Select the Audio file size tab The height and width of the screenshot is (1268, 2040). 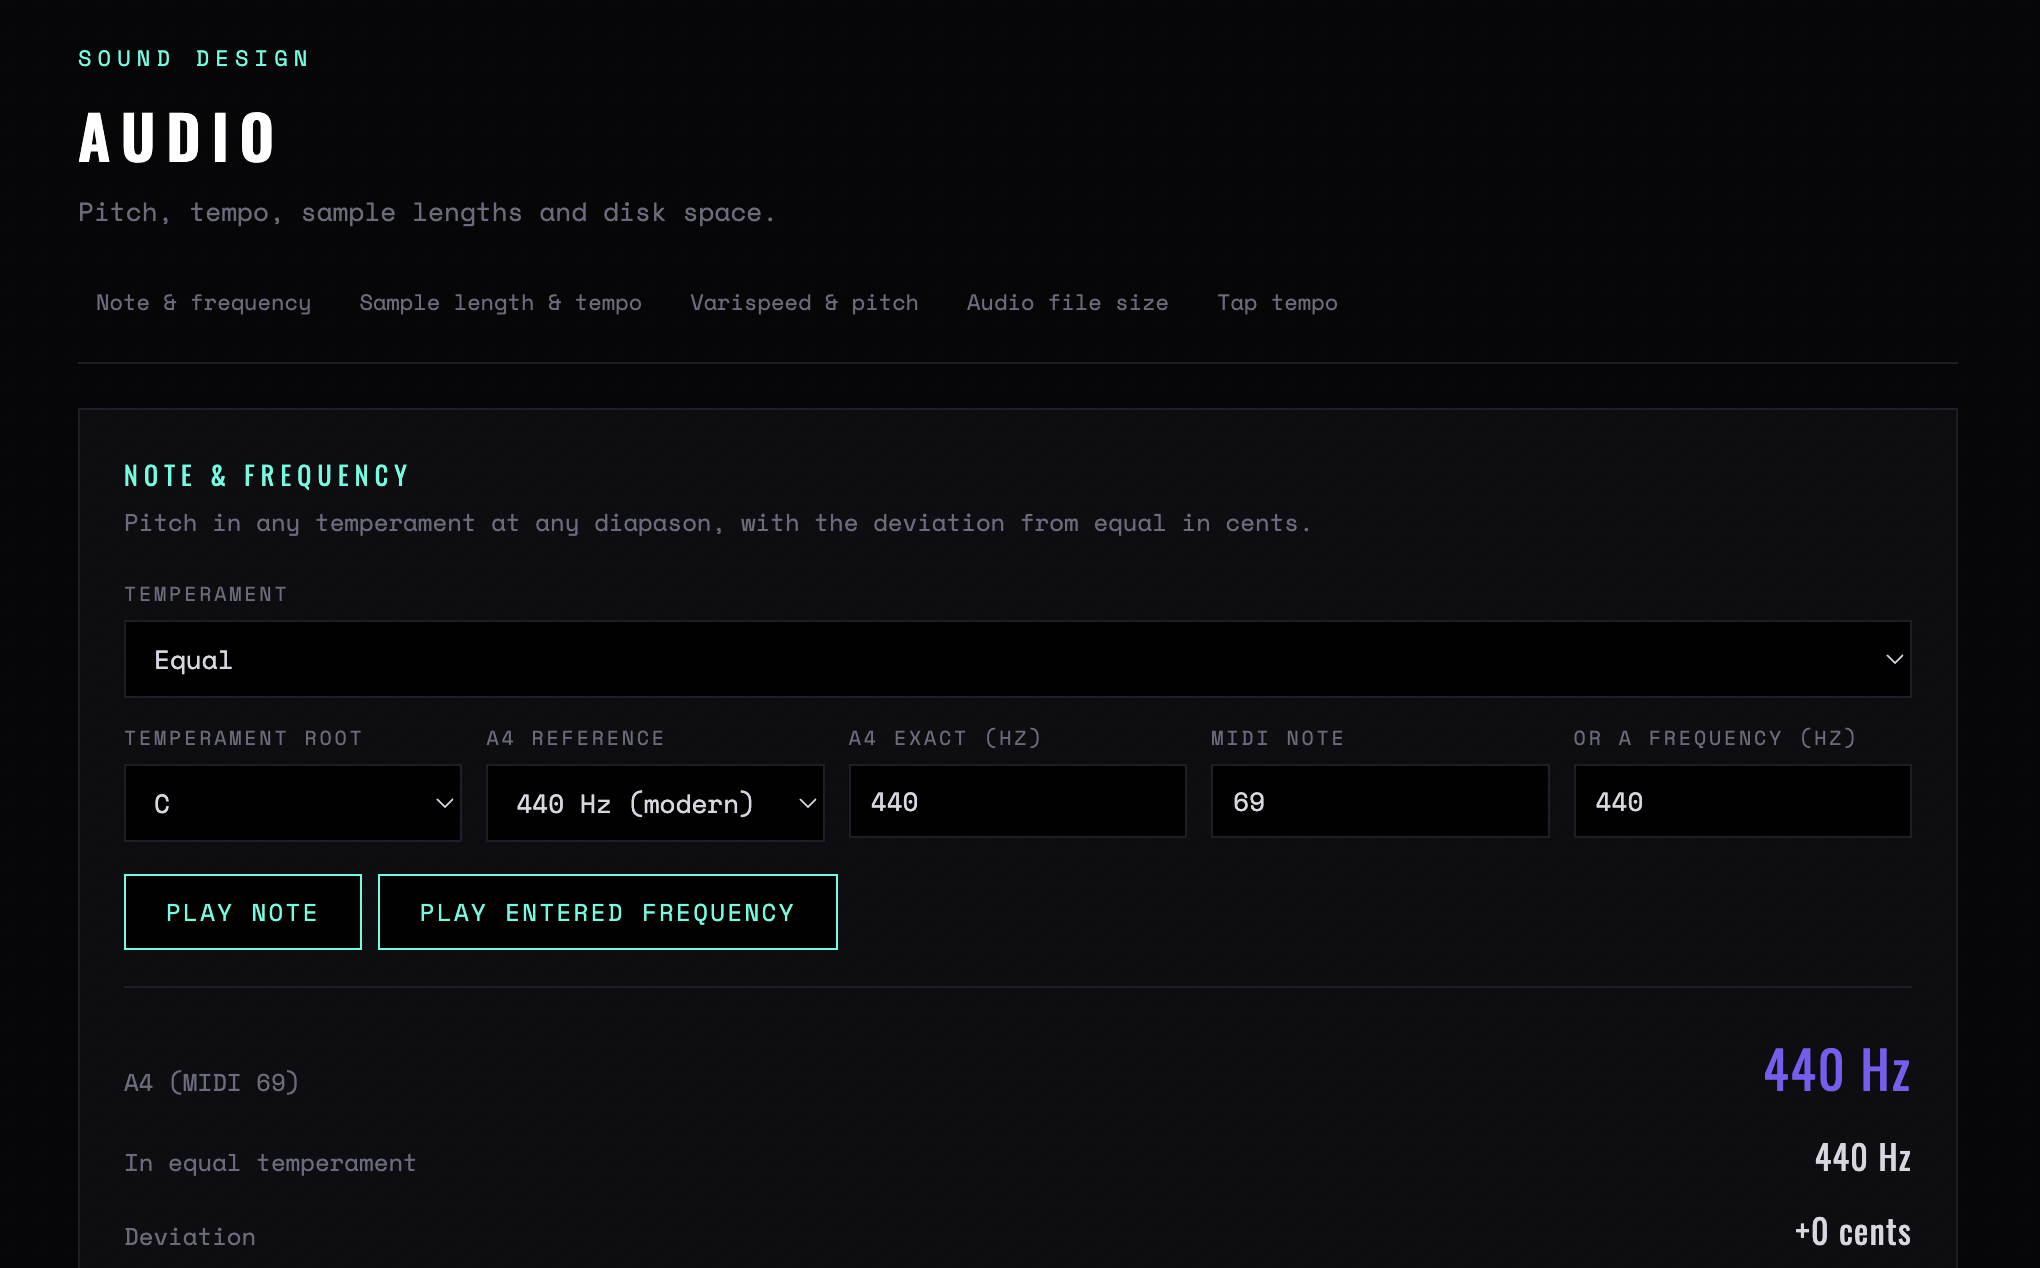tap(1067, 303)
